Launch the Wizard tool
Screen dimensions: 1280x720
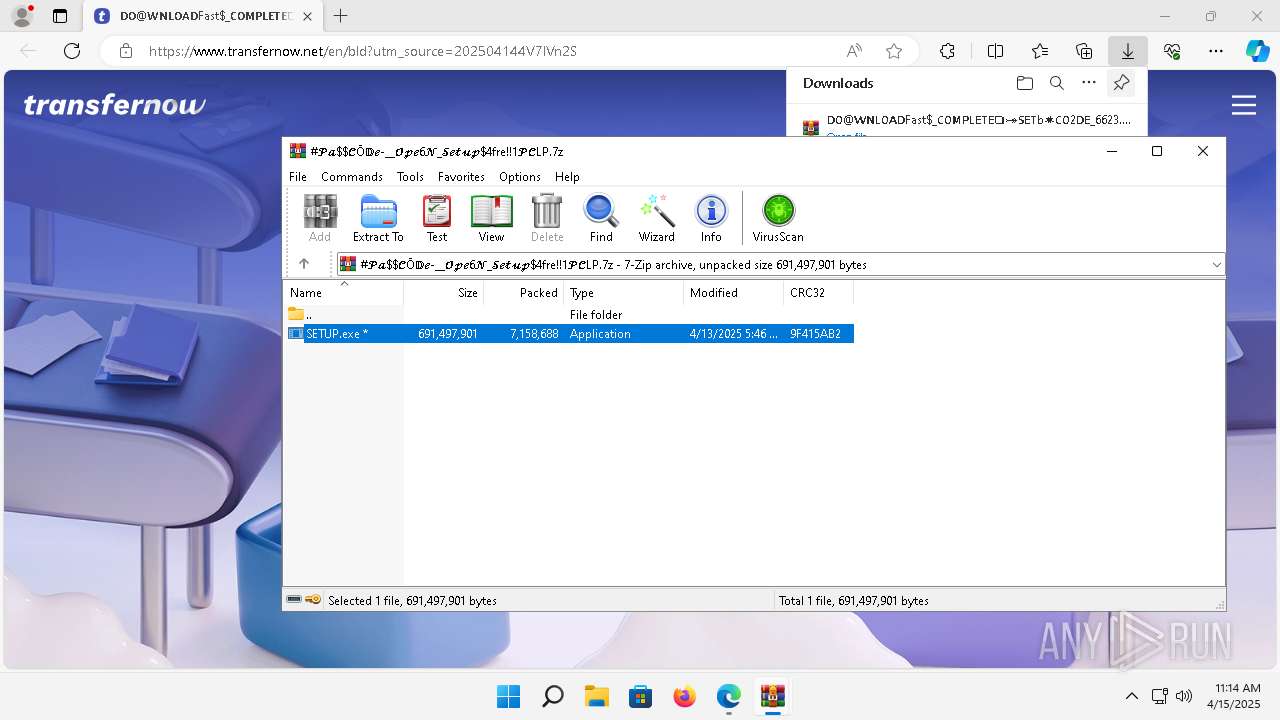click(657, 219)
